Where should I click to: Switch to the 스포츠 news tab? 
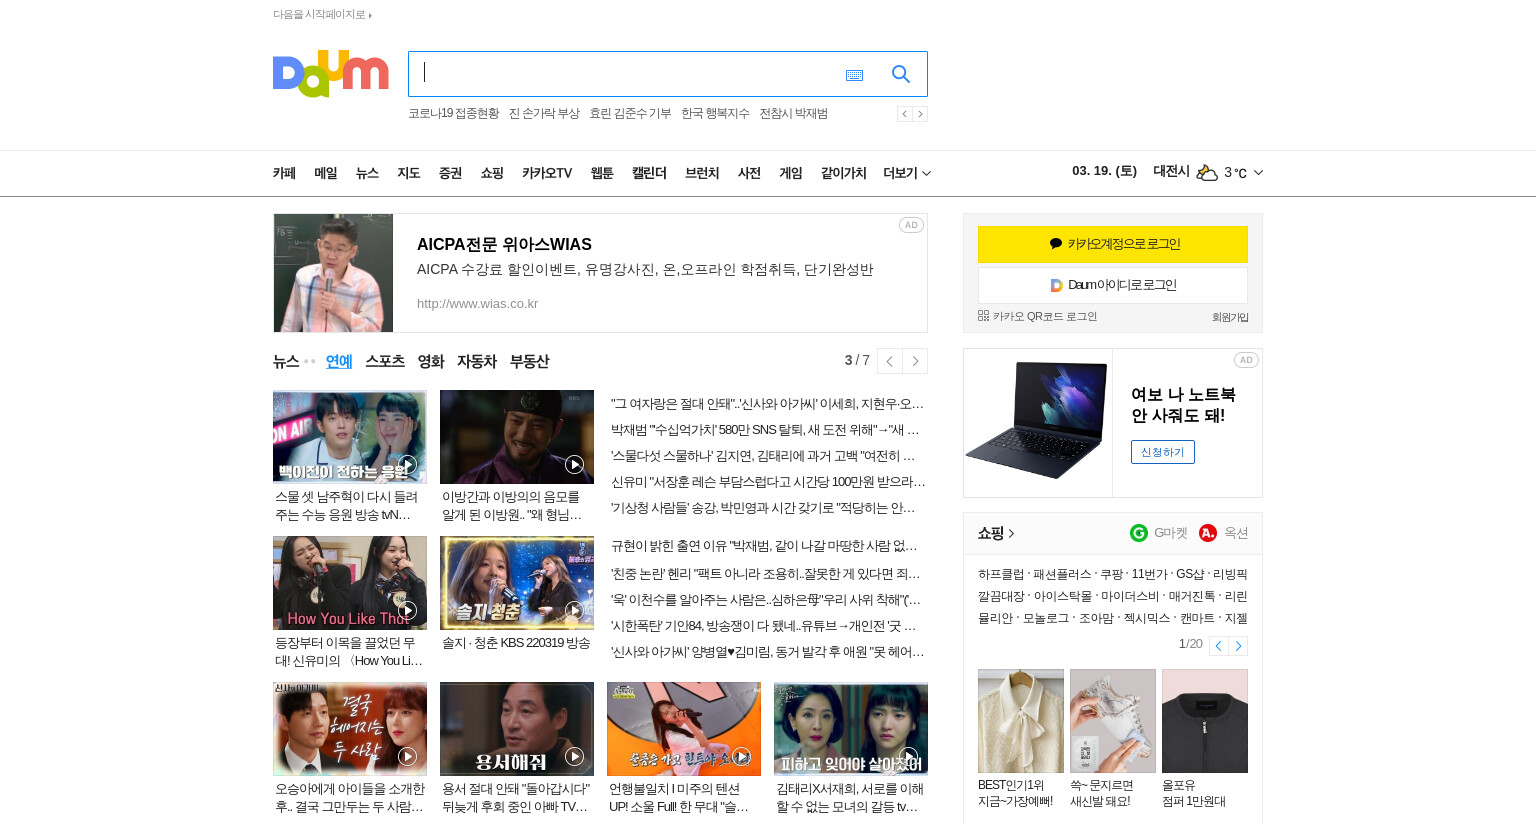(x=385, y=361)
